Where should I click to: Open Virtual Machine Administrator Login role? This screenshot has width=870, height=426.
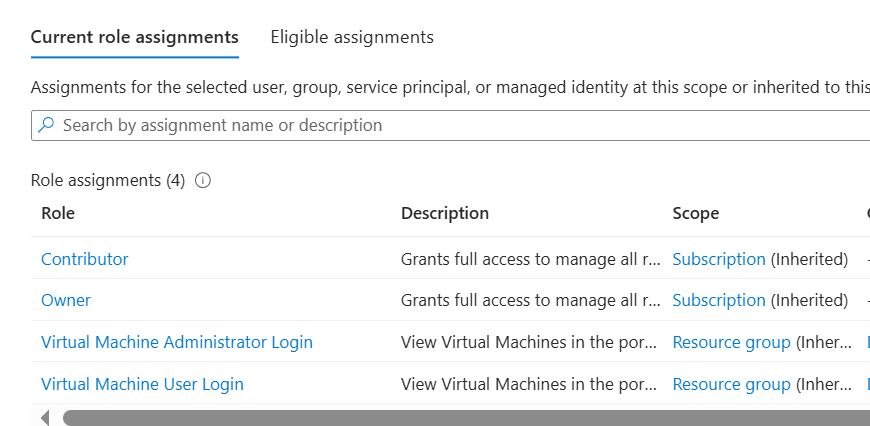click(x=177, y=342)
